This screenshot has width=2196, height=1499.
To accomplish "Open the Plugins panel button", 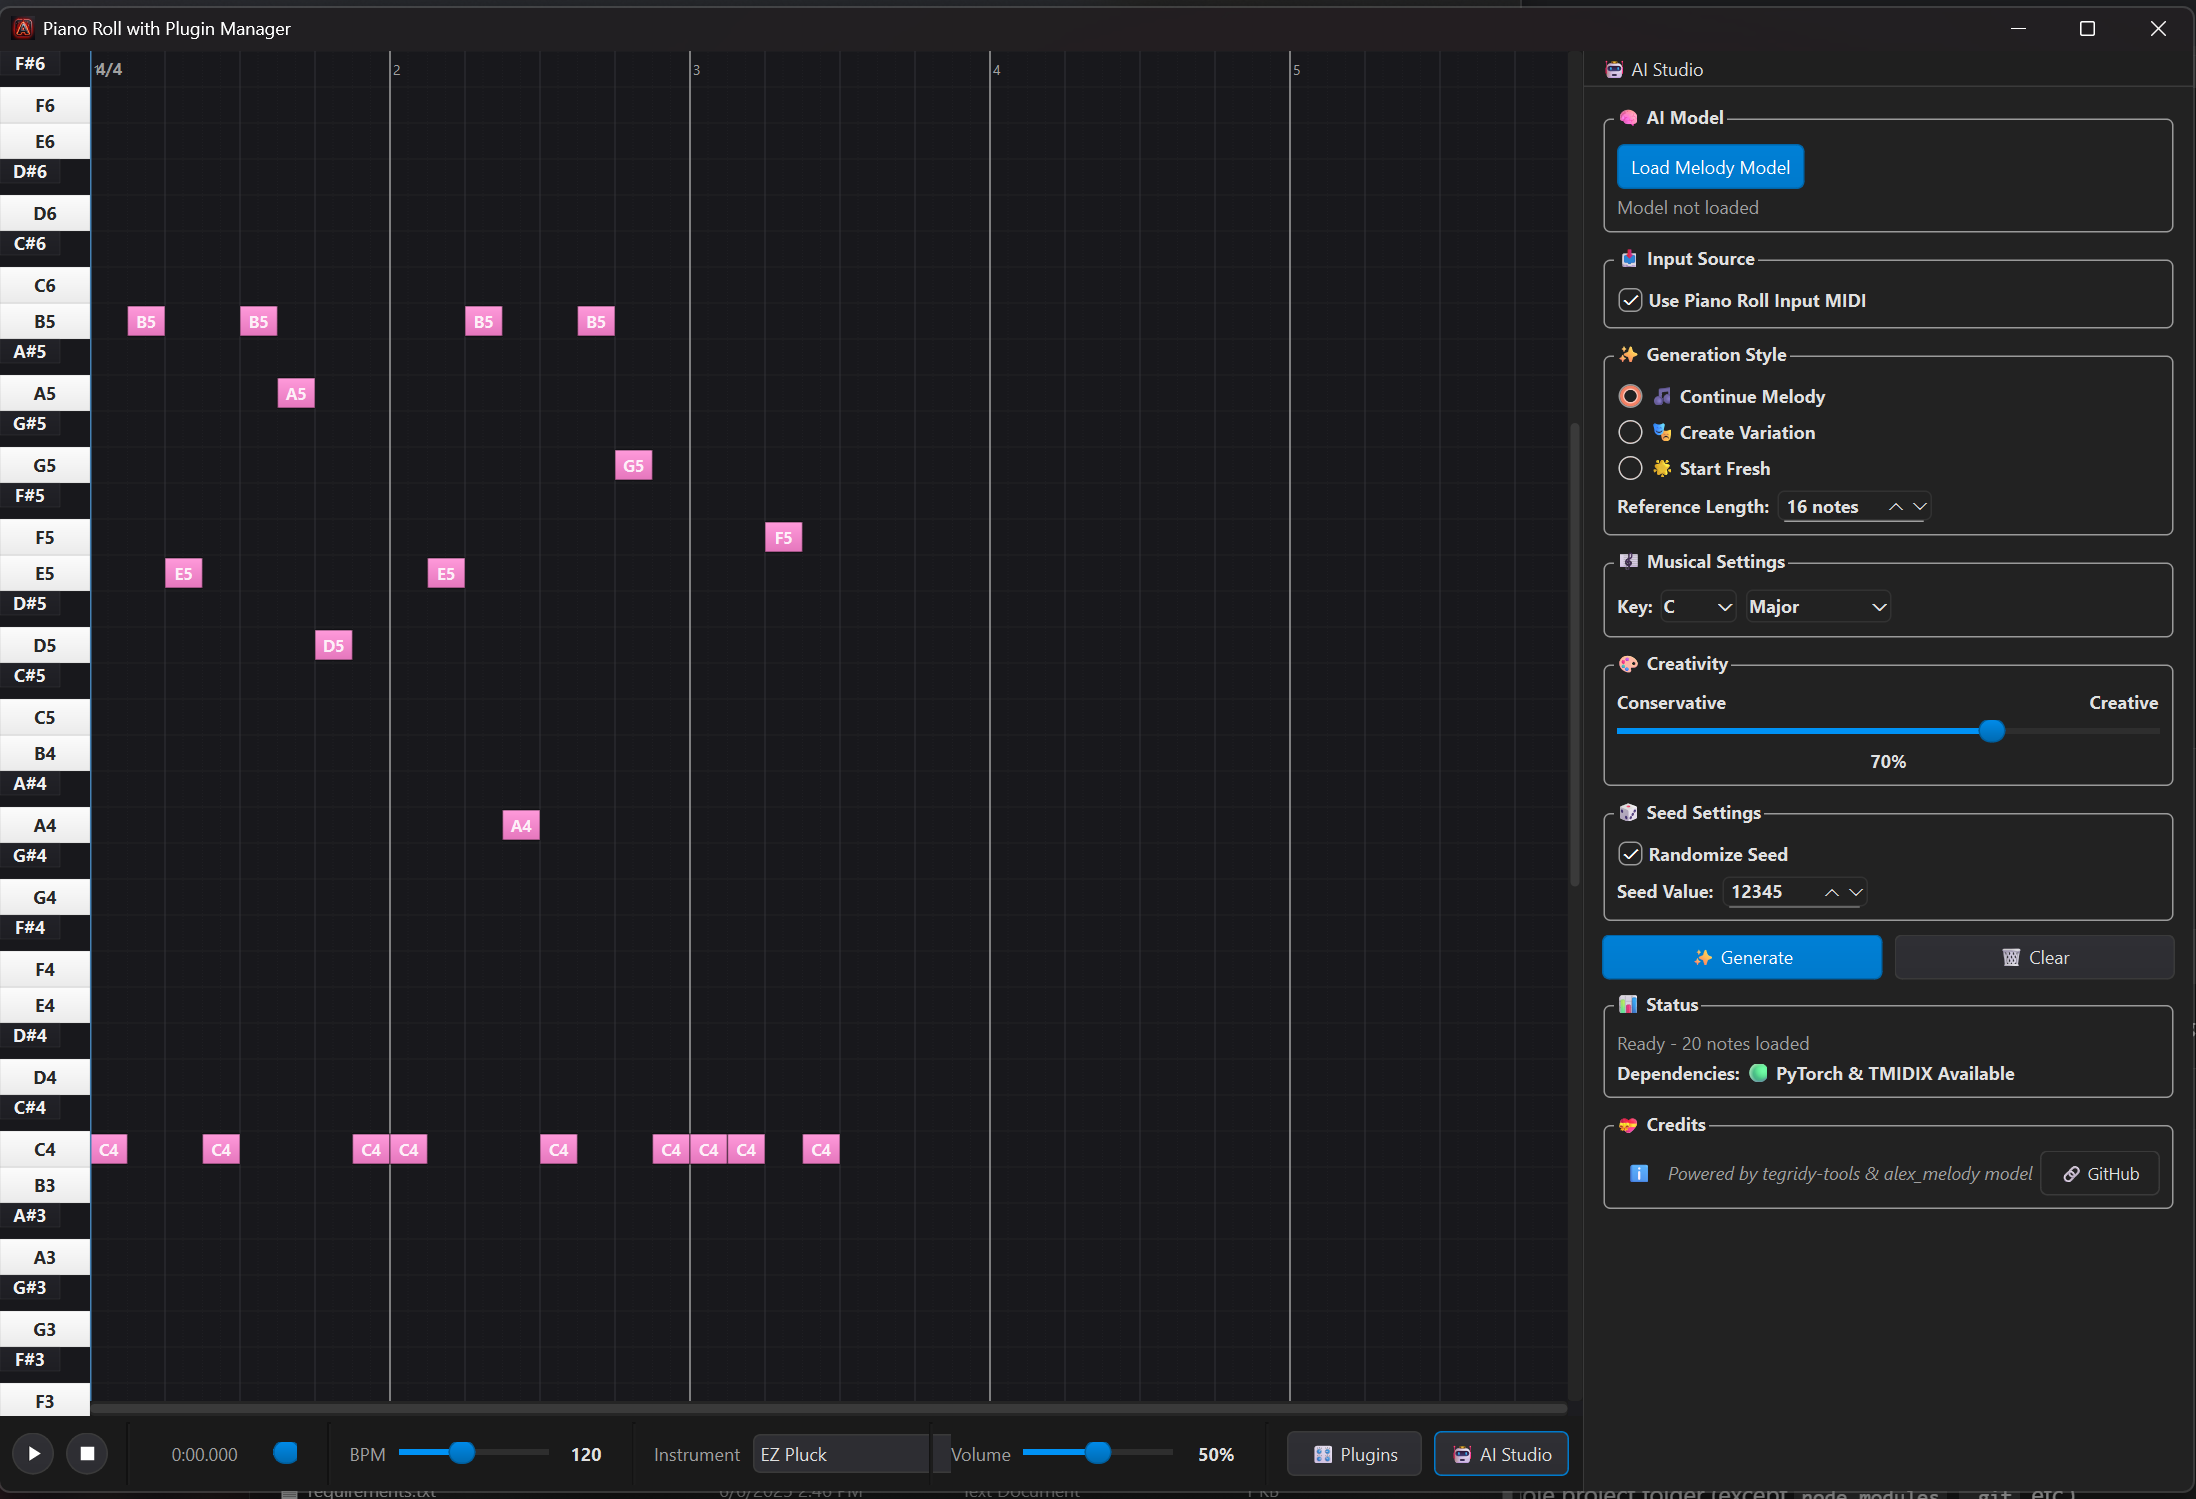I will 1354,1454.
